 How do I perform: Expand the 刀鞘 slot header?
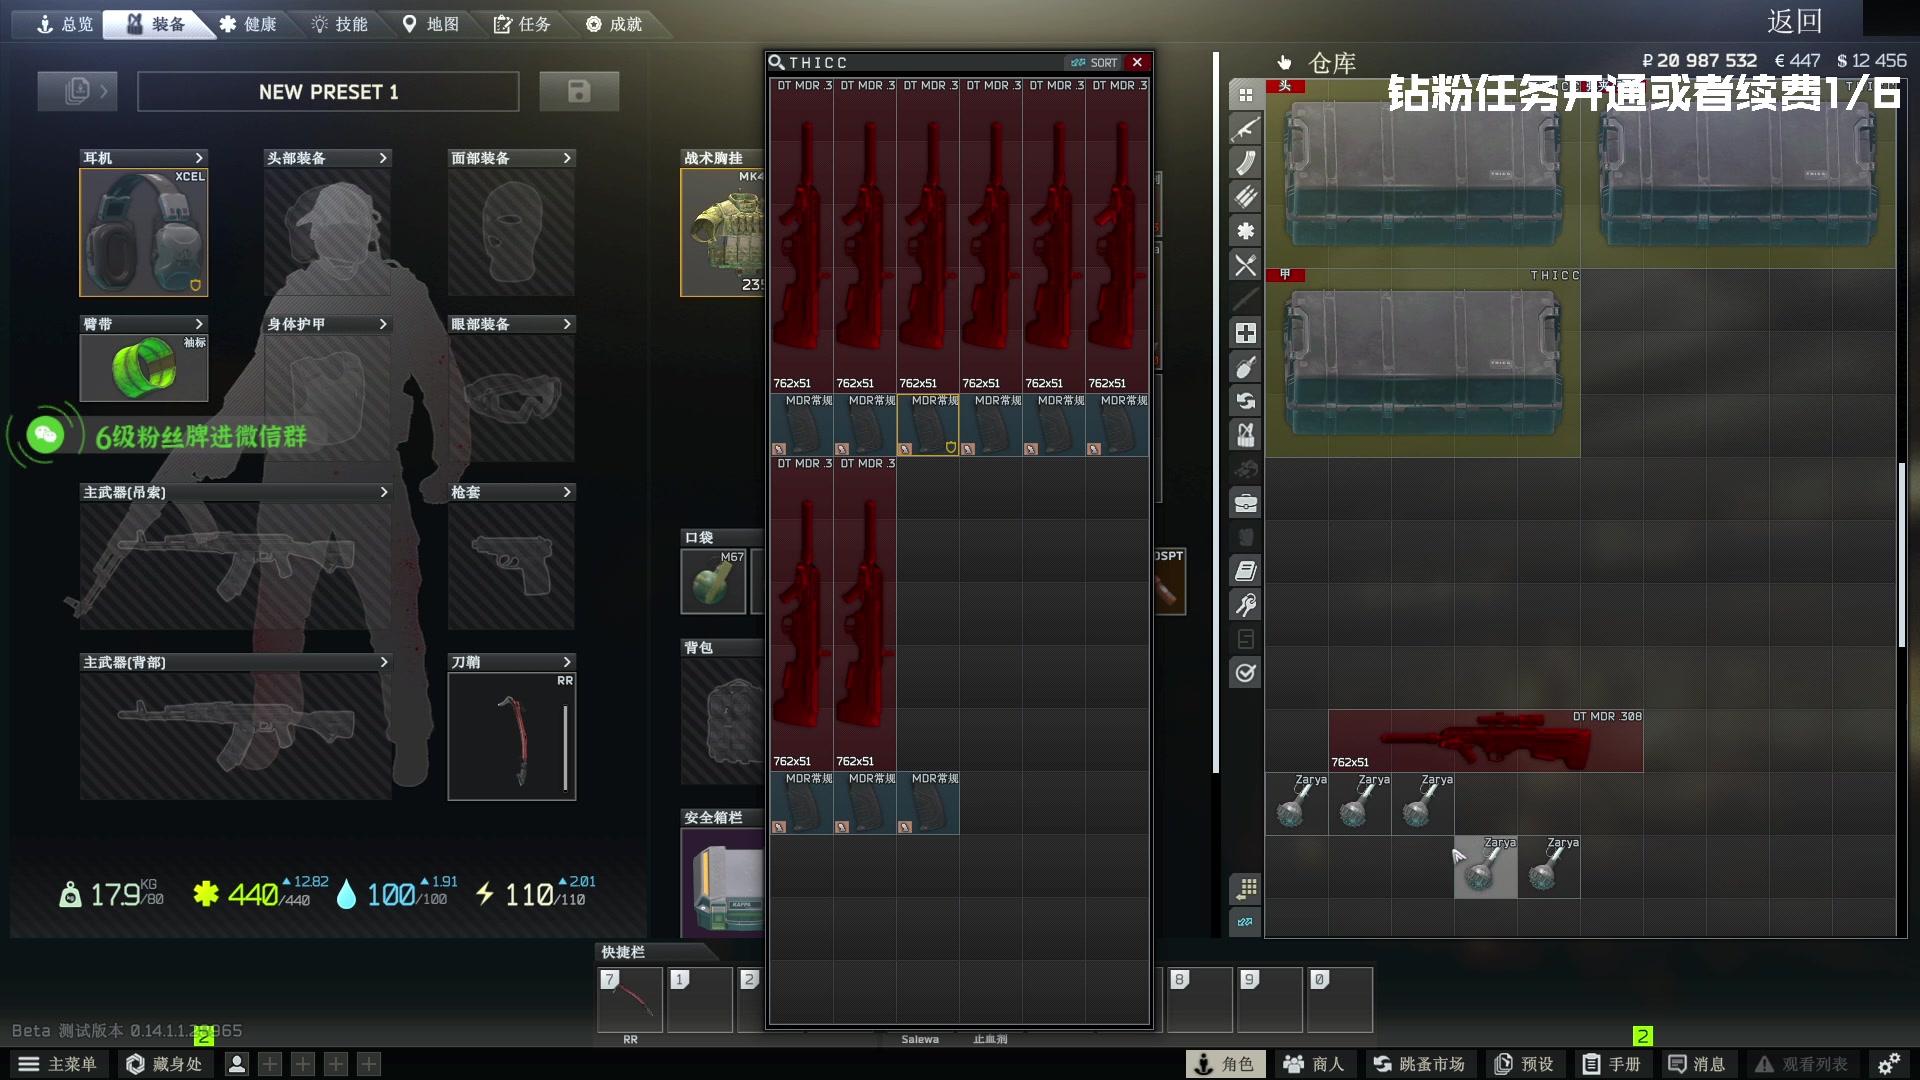[512, 662]
